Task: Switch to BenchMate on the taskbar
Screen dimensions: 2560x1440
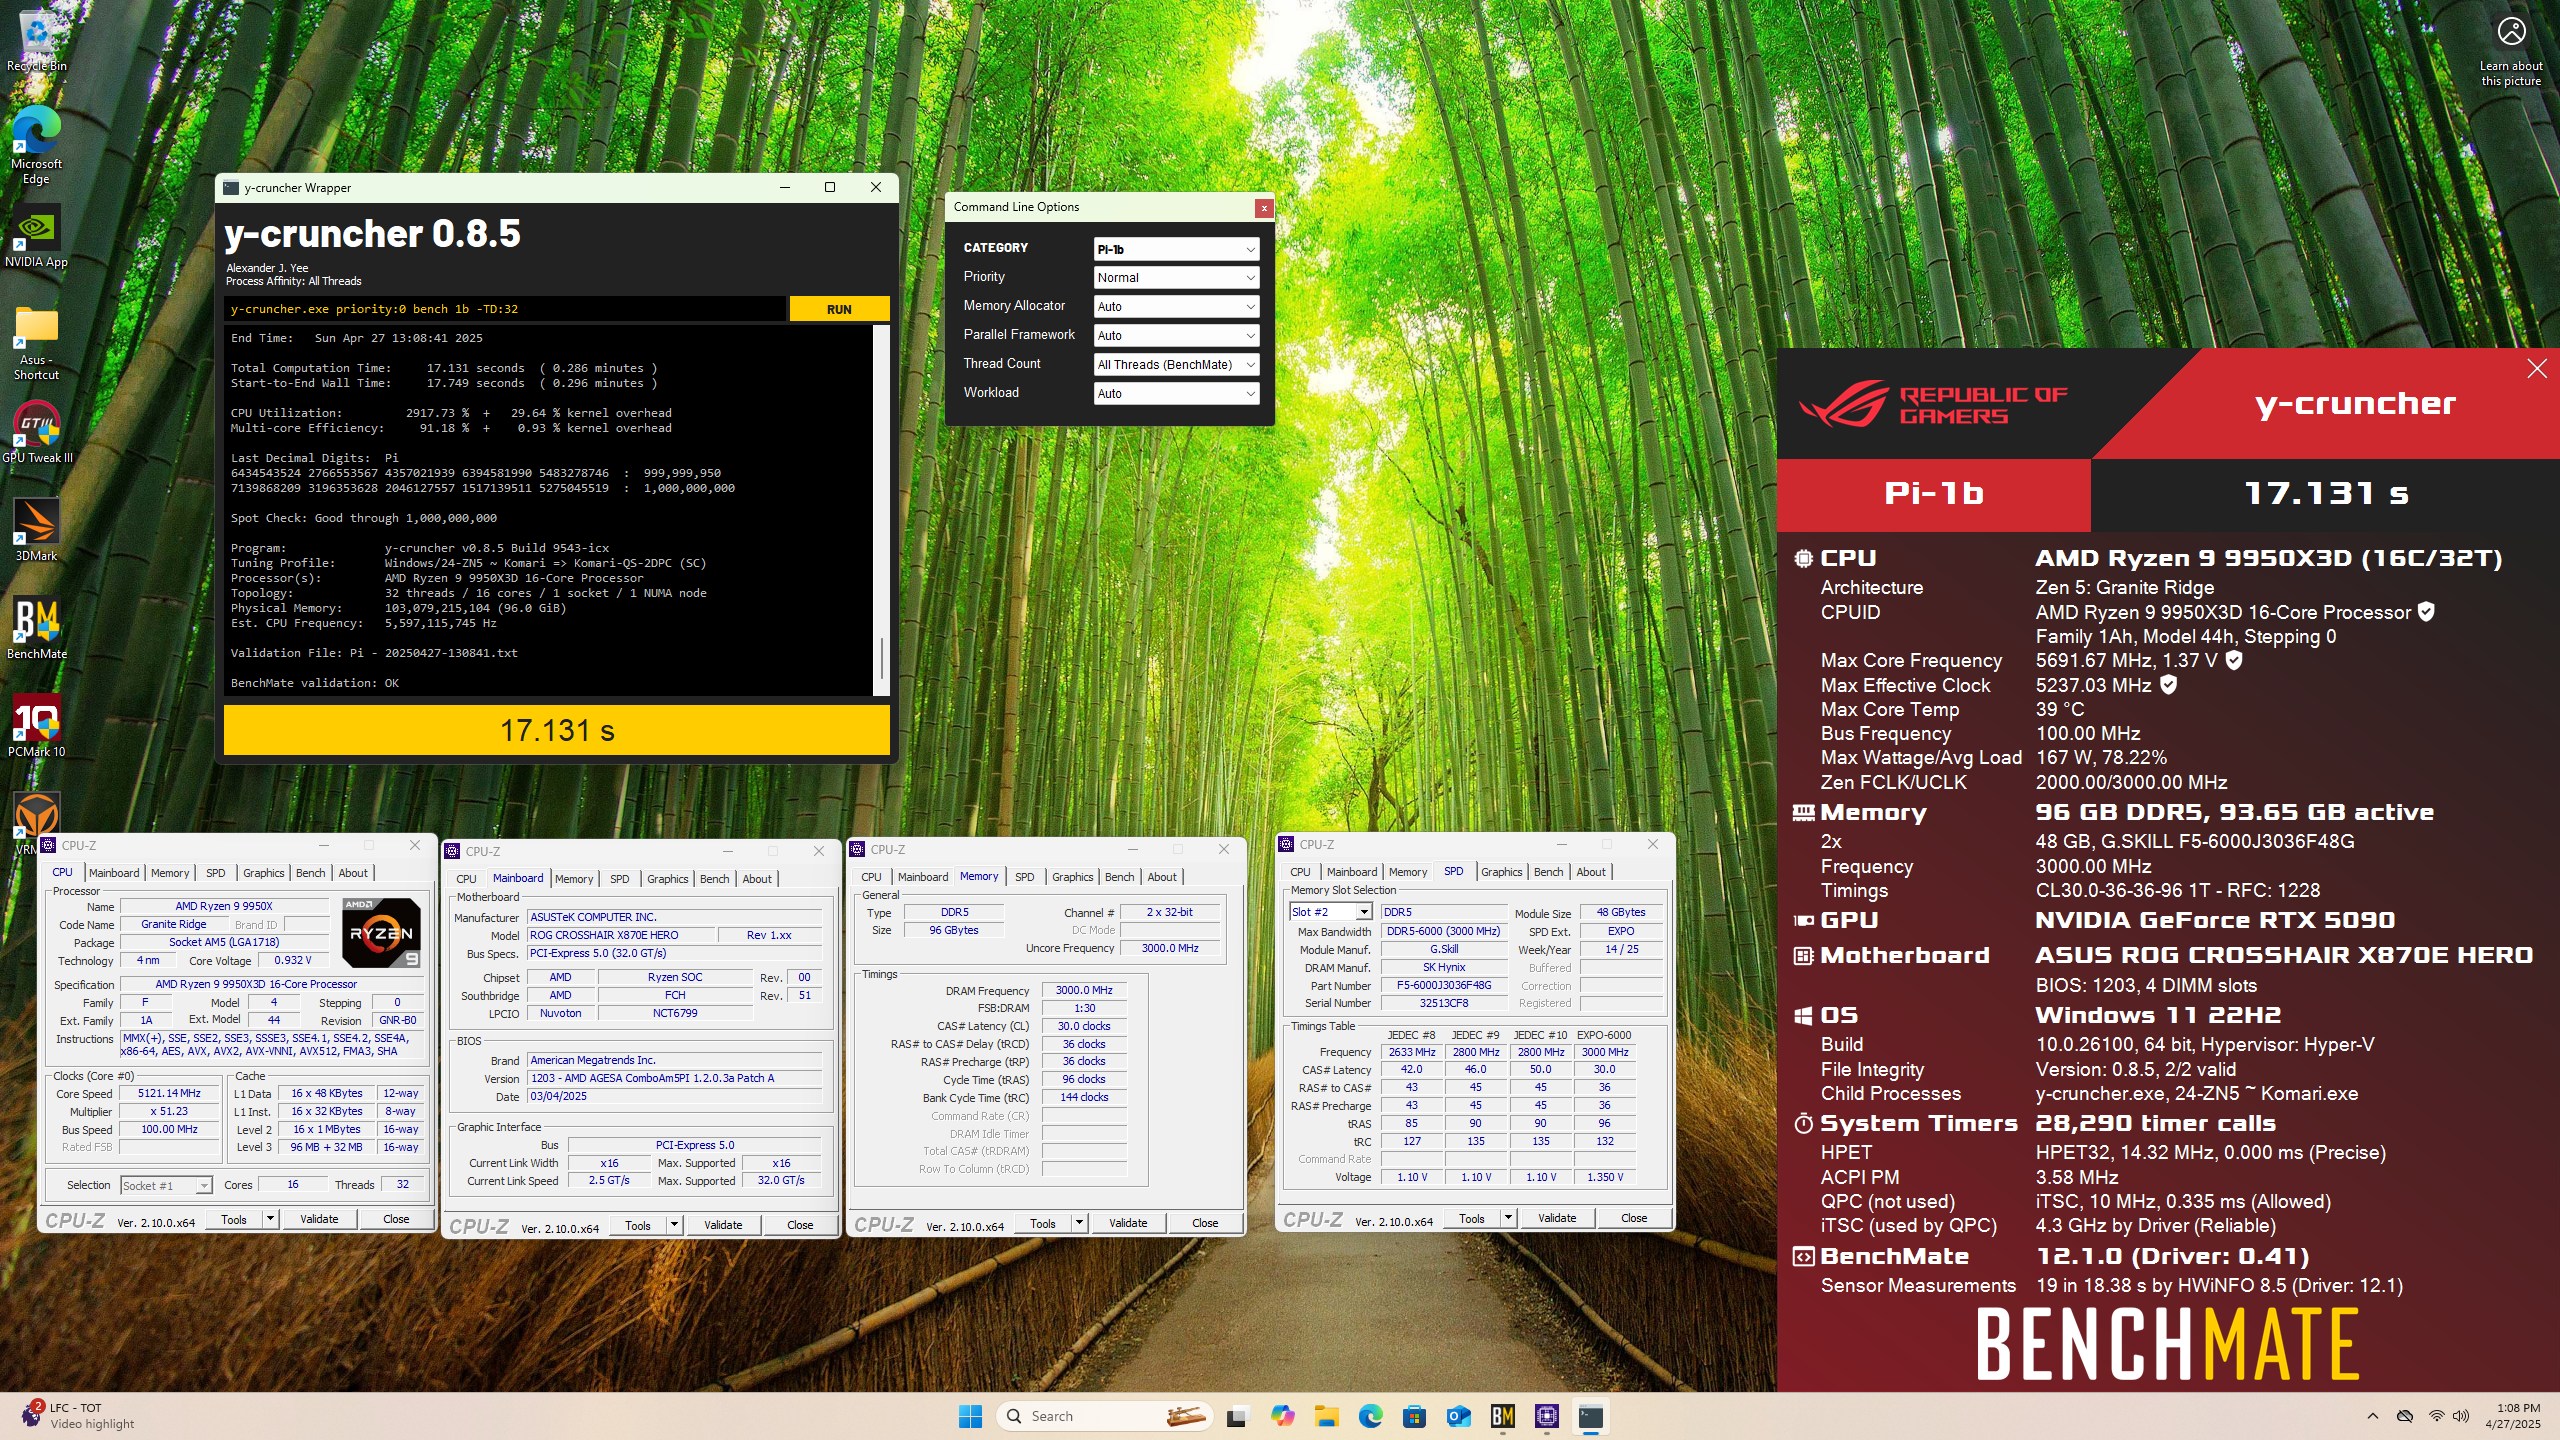Action: (1502, 1416)
